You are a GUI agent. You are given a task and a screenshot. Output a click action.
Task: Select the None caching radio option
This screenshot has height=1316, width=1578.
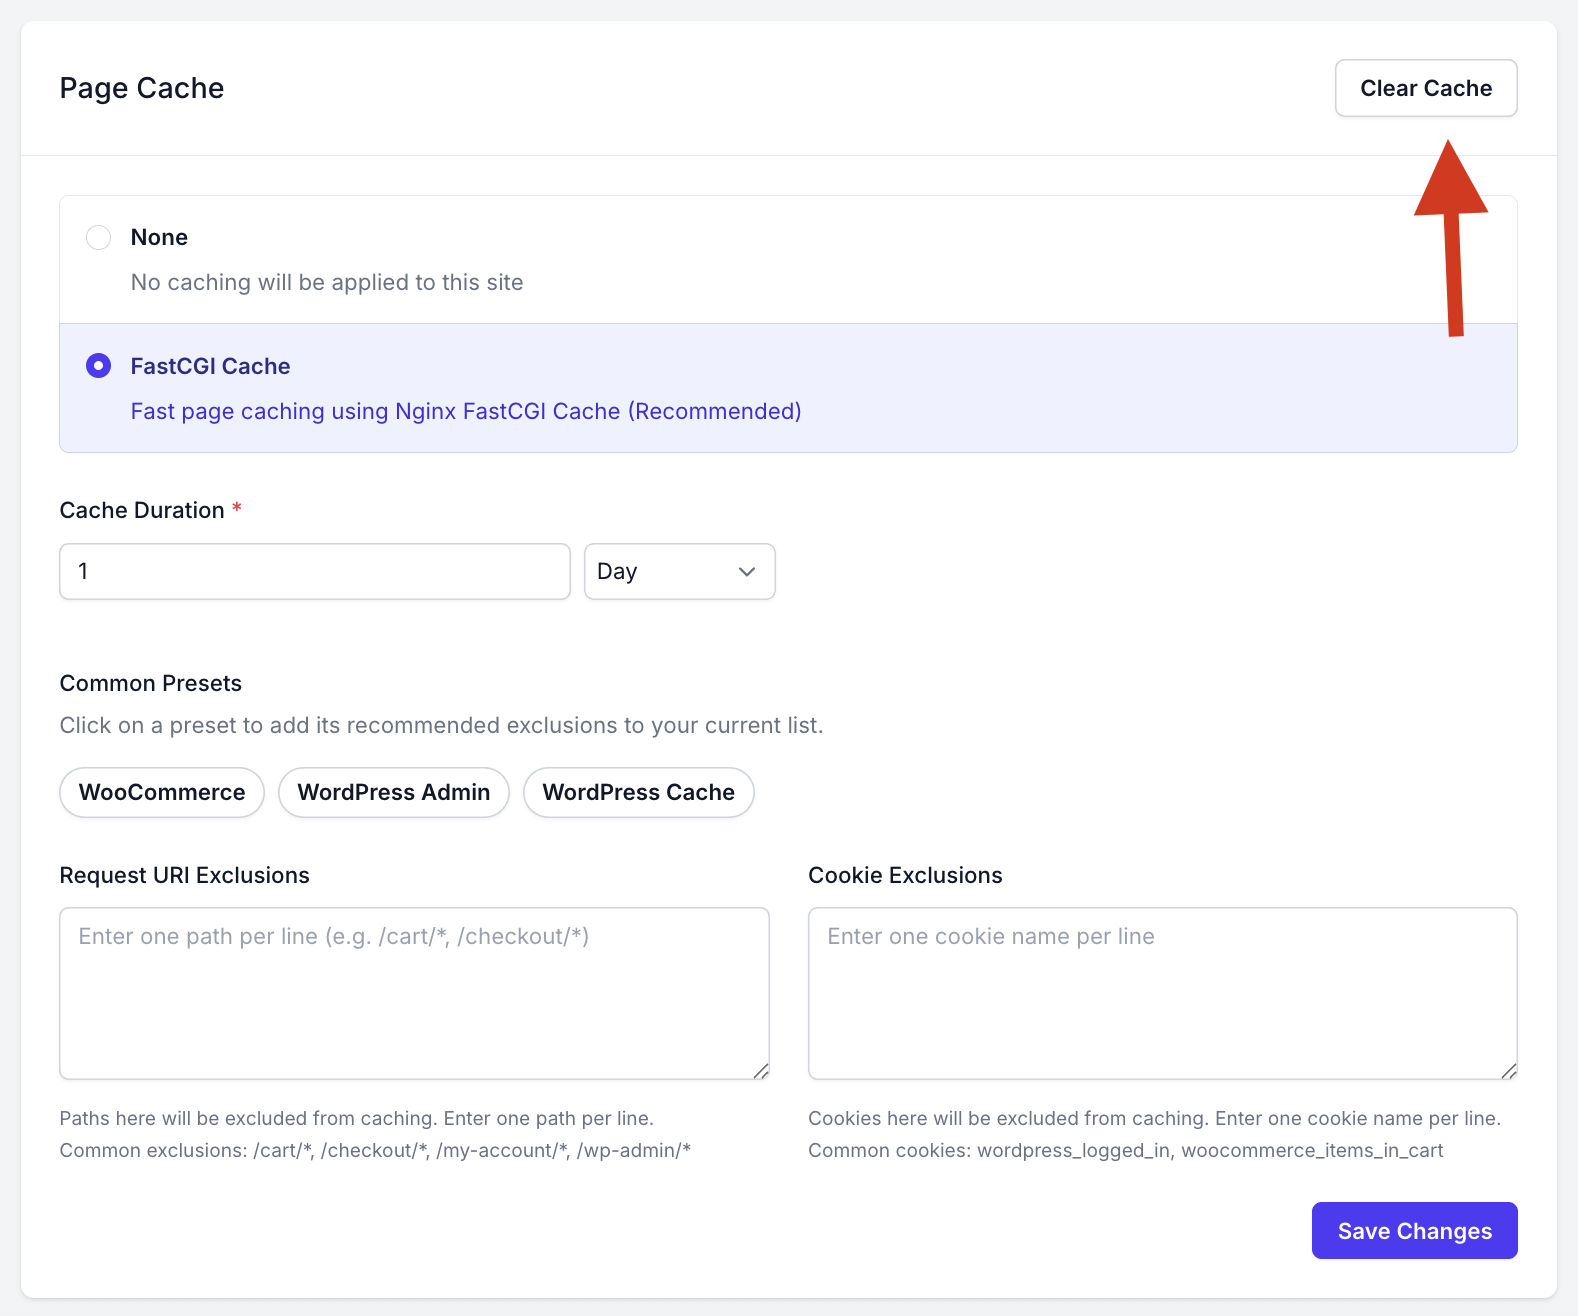98,237
